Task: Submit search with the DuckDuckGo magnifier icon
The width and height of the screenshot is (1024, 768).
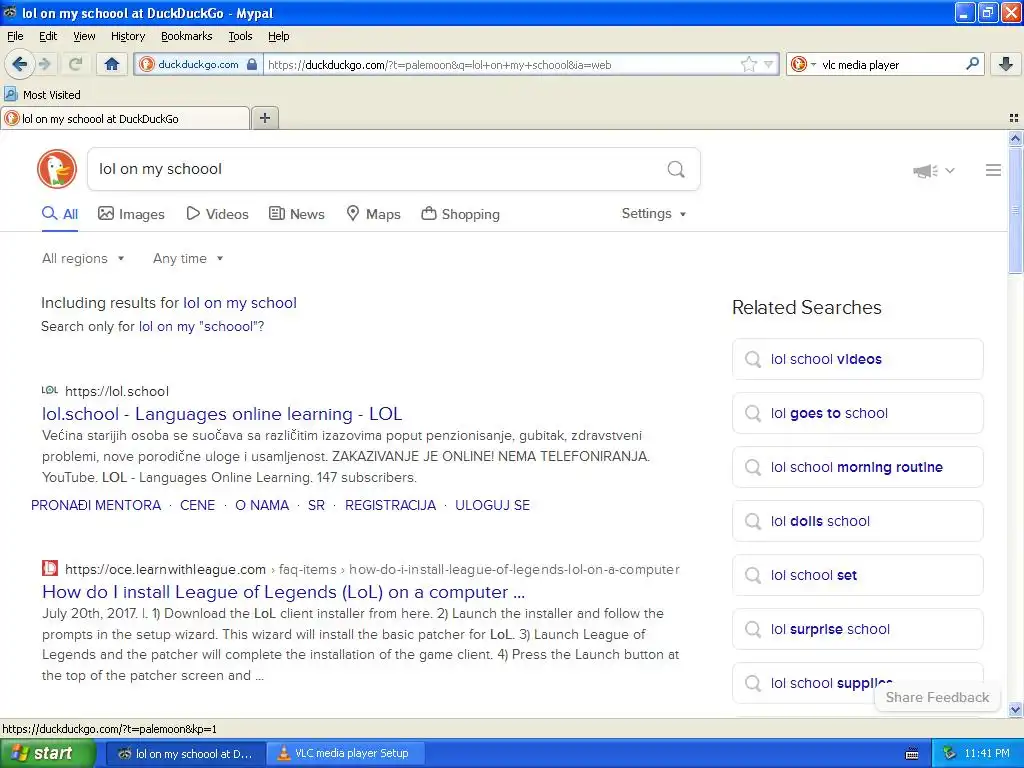Action: [x=676, y=170]
